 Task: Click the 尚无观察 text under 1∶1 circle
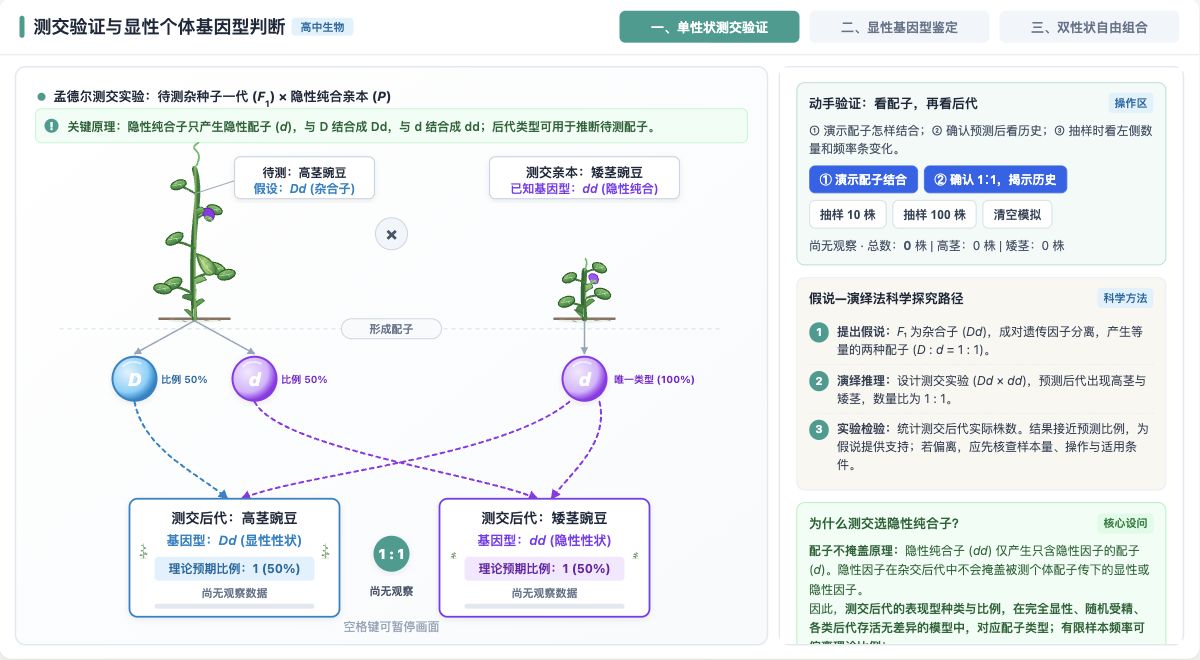(391, 591)
